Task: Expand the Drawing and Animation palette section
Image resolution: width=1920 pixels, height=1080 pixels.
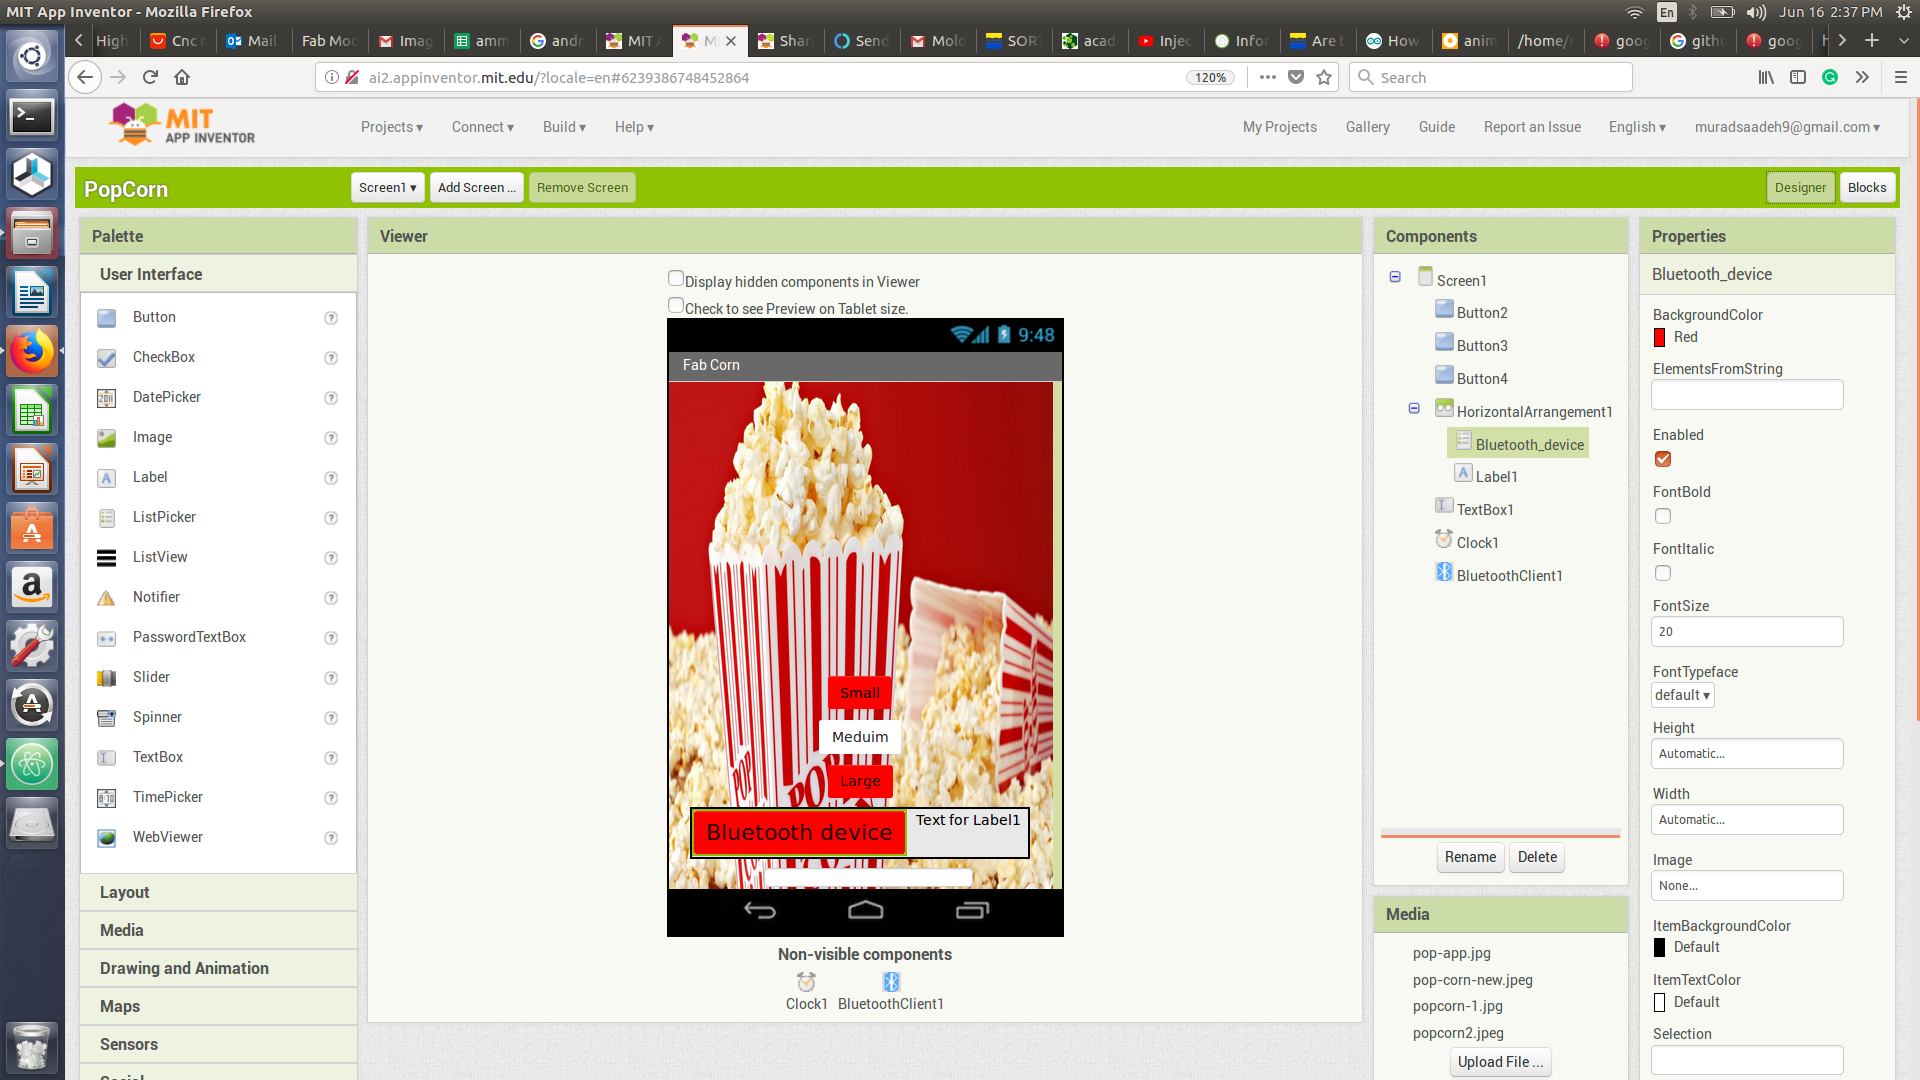Action: point(219,968)
